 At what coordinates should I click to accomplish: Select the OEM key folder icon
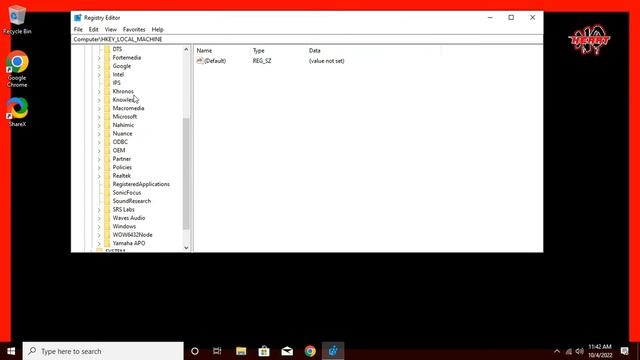[107, 150]
